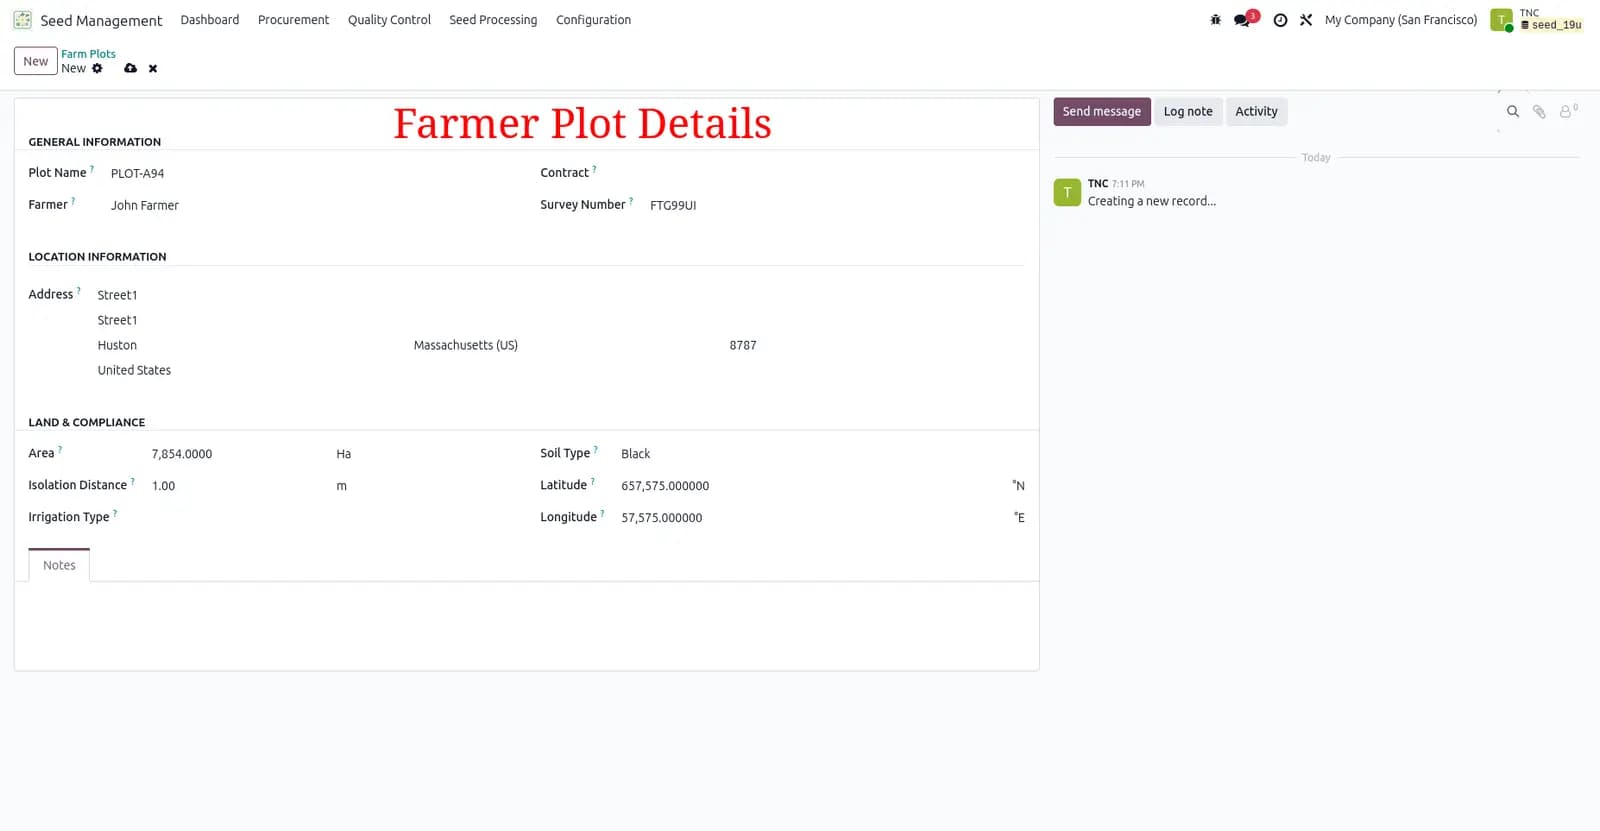
Task: Attach a file with the paperclip icon
Action: pos(1539,112)
